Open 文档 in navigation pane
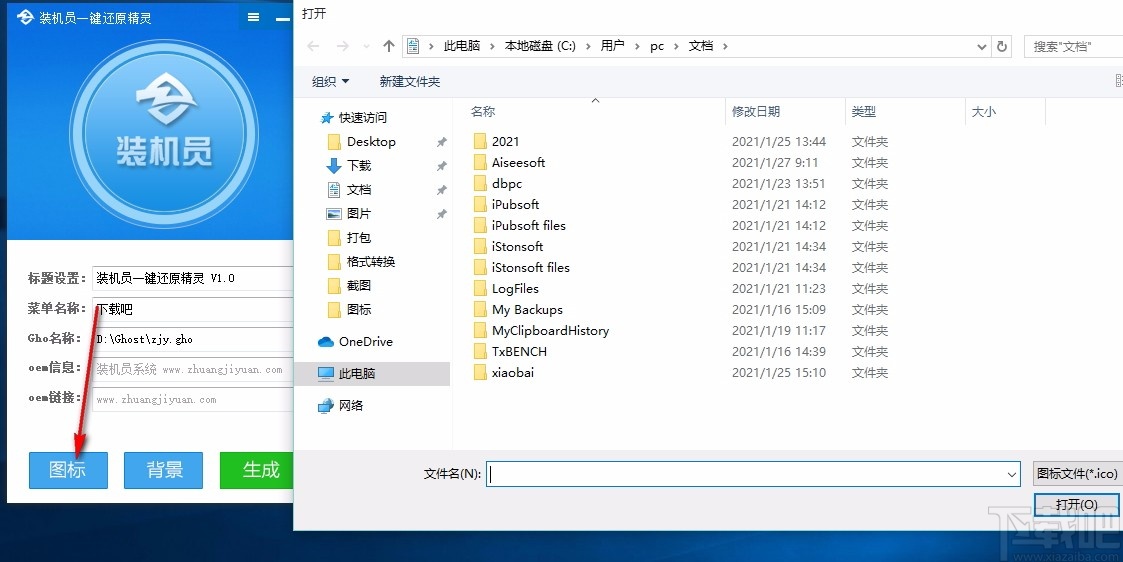 click(x=359, y=190)
